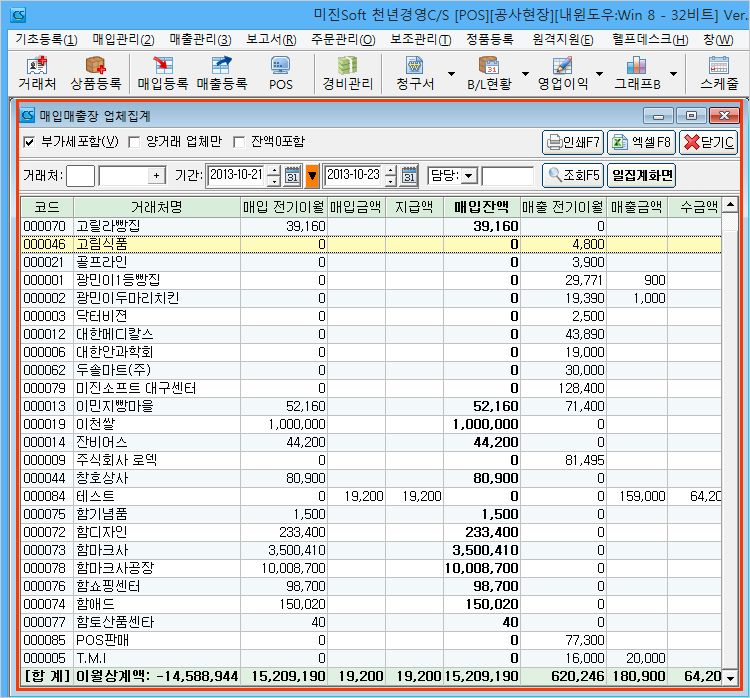Open 청구서 toolbar icon

tap(415, 73)
